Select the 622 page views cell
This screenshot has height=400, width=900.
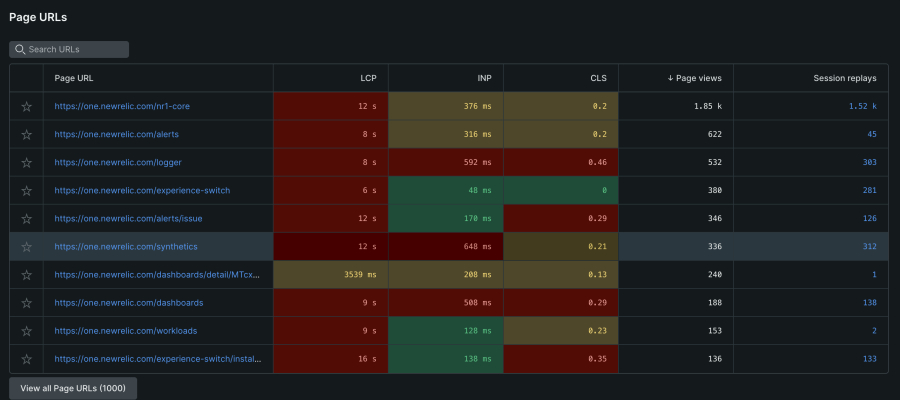[676, 134]
